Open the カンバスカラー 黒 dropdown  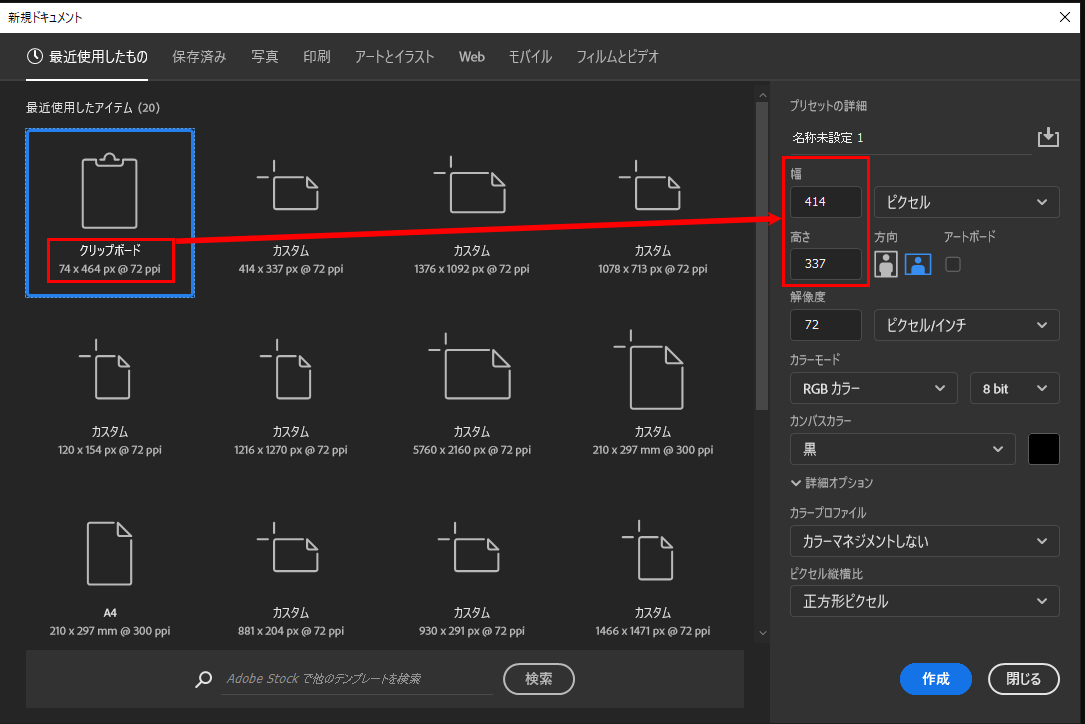coord(902,449)
